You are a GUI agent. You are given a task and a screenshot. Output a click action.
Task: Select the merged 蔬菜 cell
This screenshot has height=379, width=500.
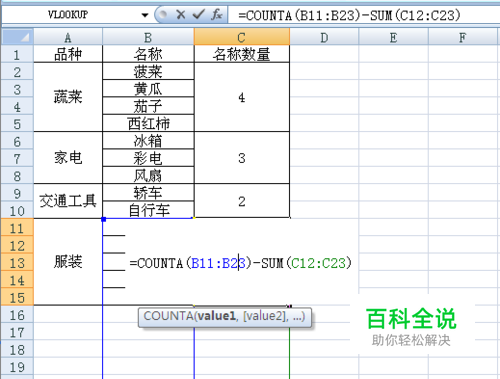68,97
